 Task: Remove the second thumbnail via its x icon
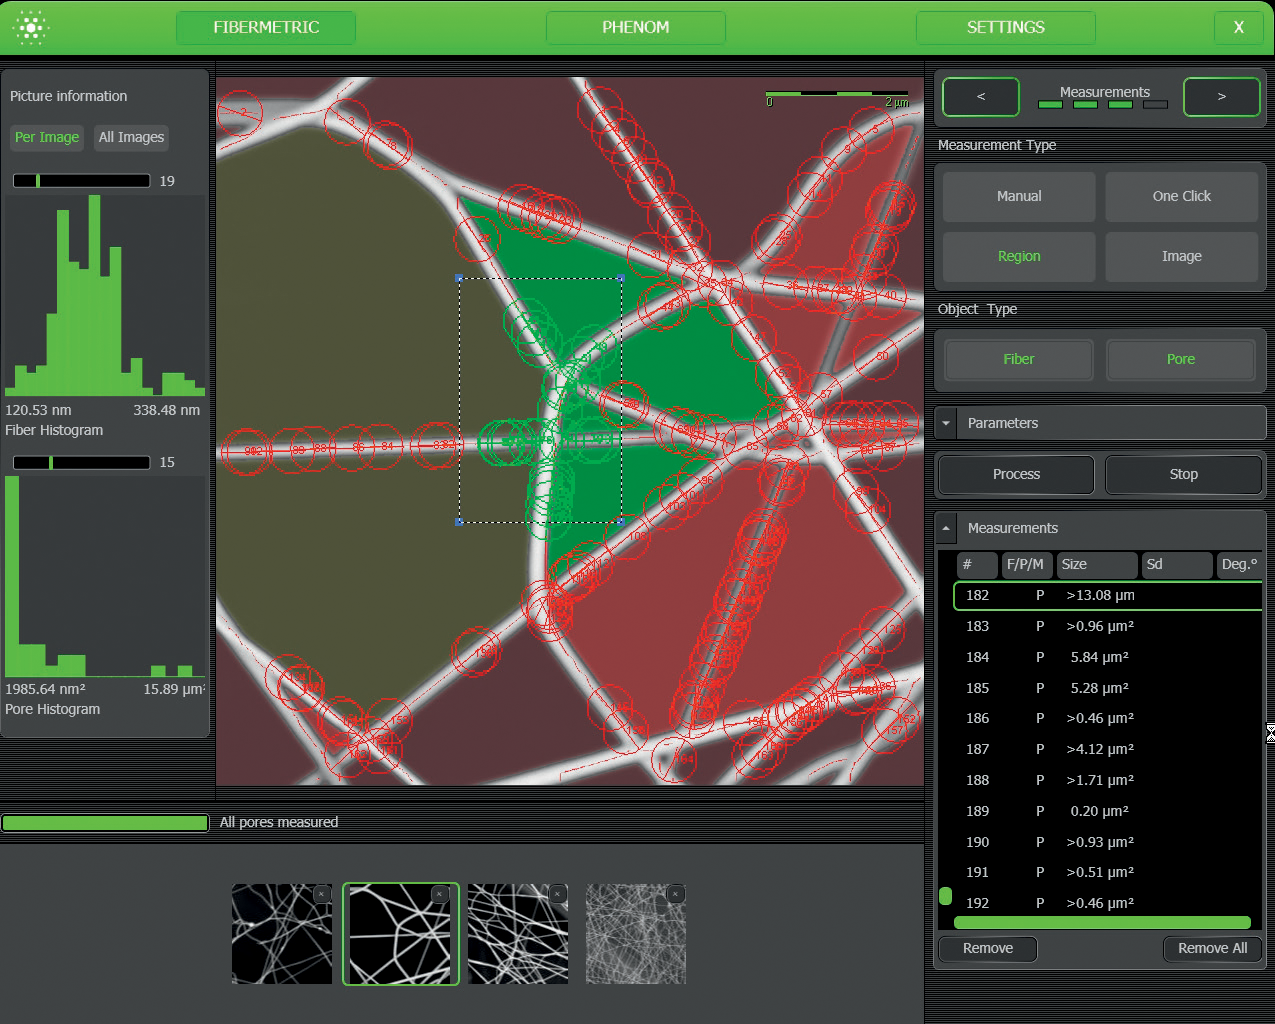(x=439, y=894)
